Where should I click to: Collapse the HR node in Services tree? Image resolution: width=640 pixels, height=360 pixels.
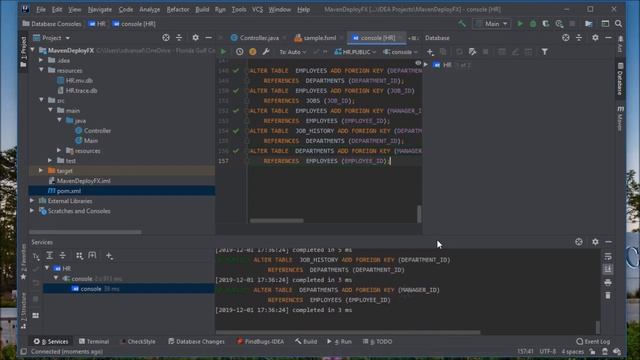coord(47,268)
